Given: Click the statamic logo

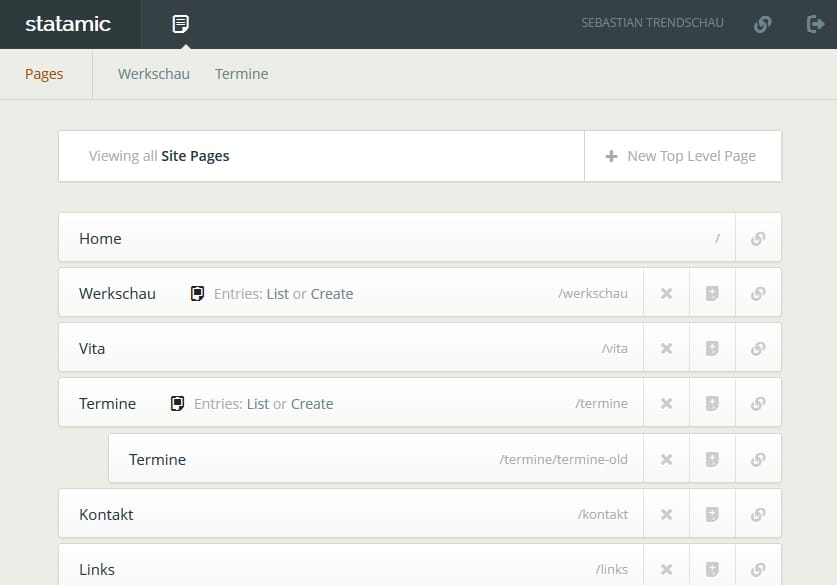Looking at the screenshot, I should [x=68, y=24].
